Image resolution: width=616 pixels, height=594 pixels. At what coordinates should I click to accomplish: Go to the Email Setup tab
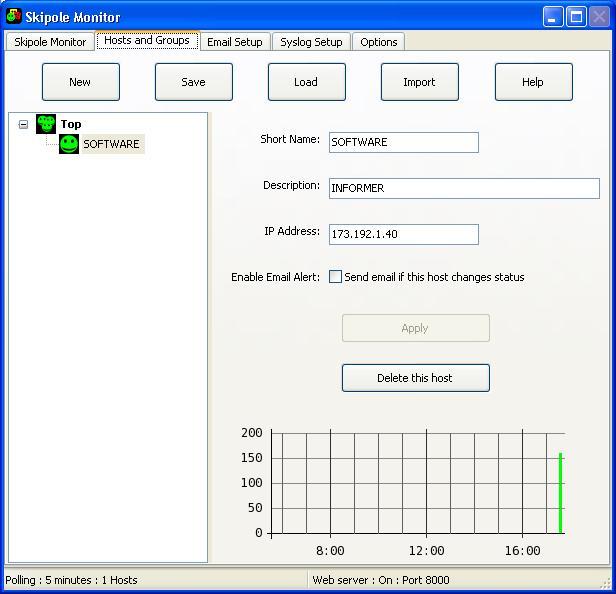(x=235, y=42)
